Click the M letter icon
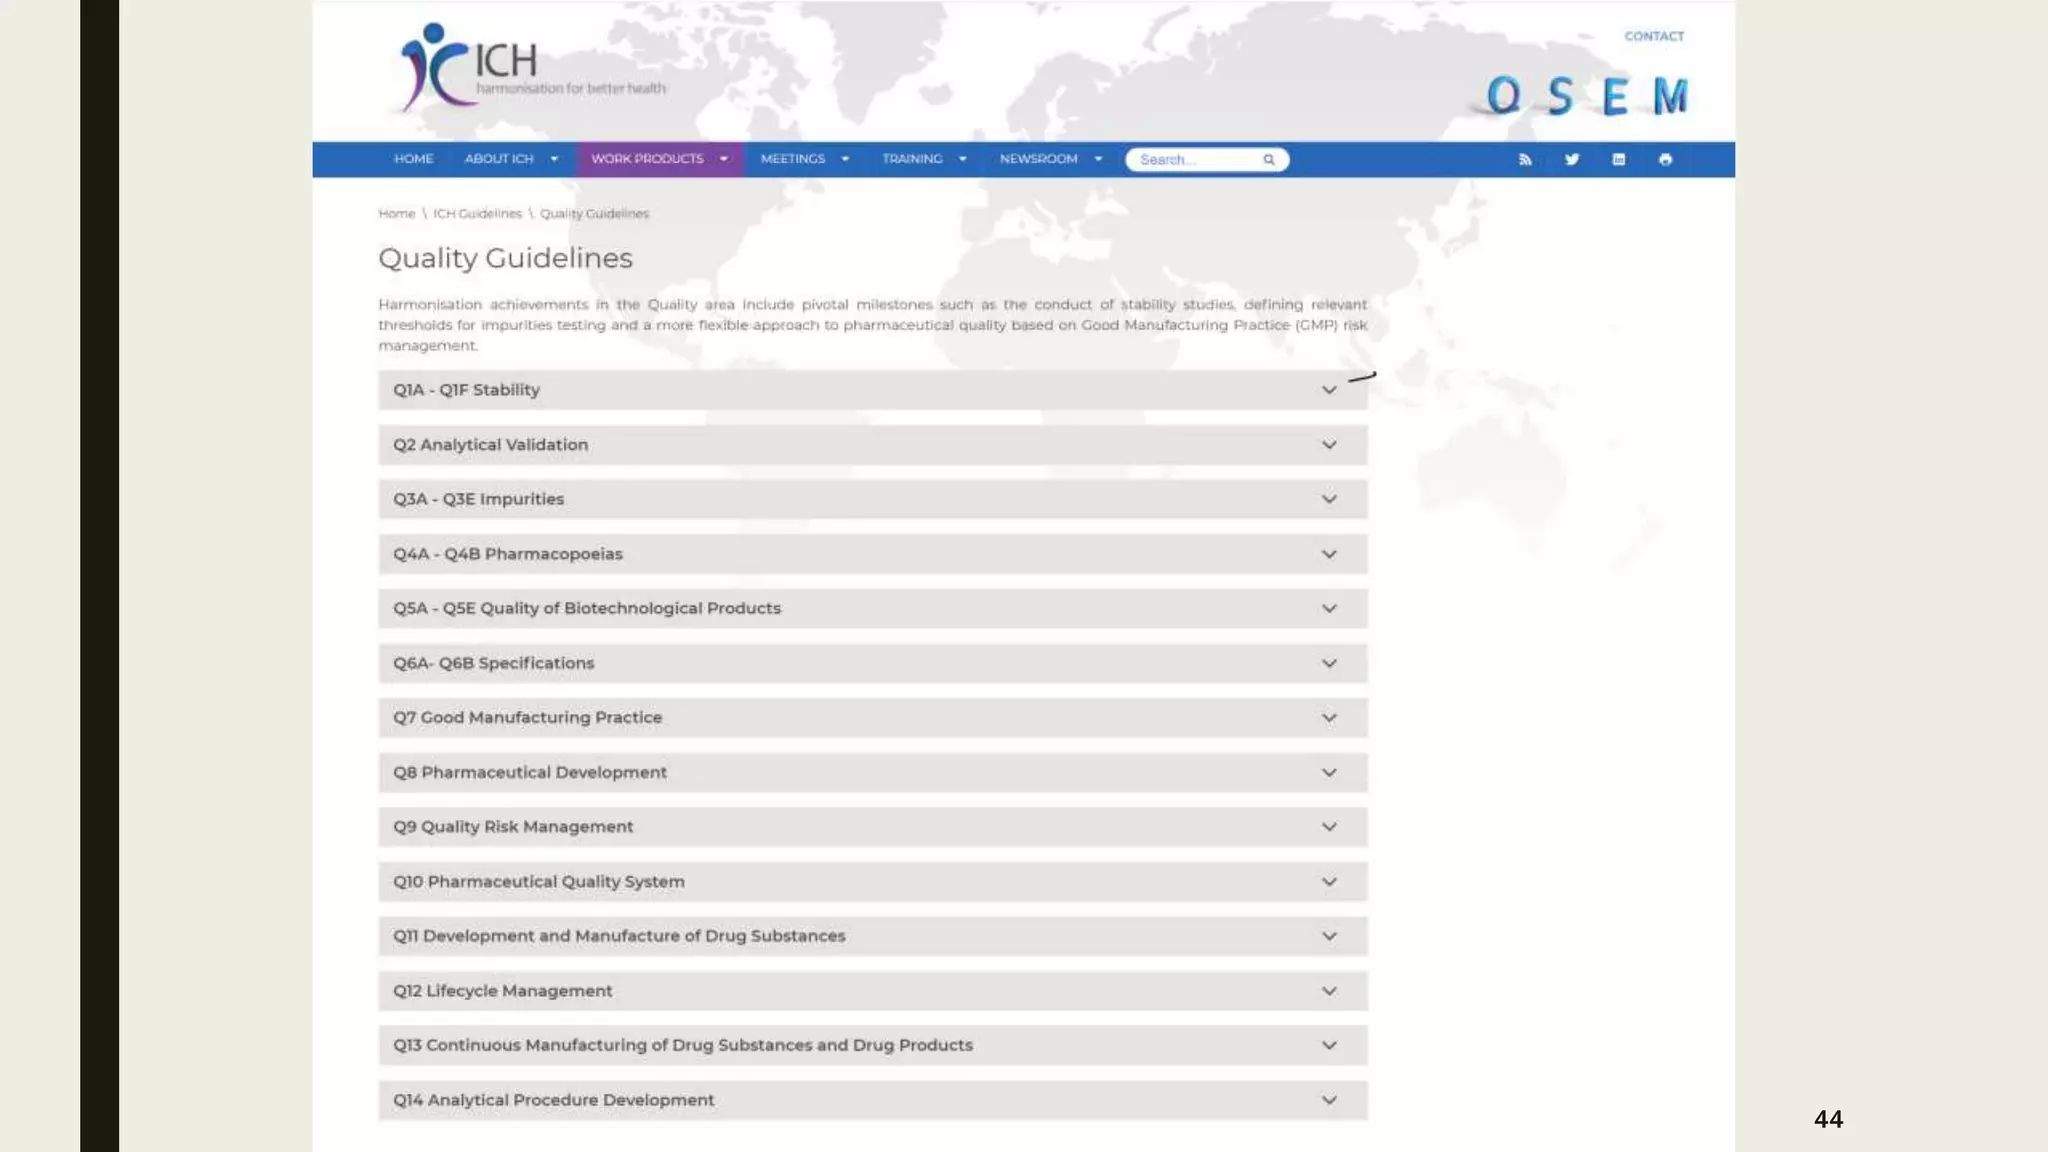Screen dimensions: 2048x1152 click(1670, 96)
